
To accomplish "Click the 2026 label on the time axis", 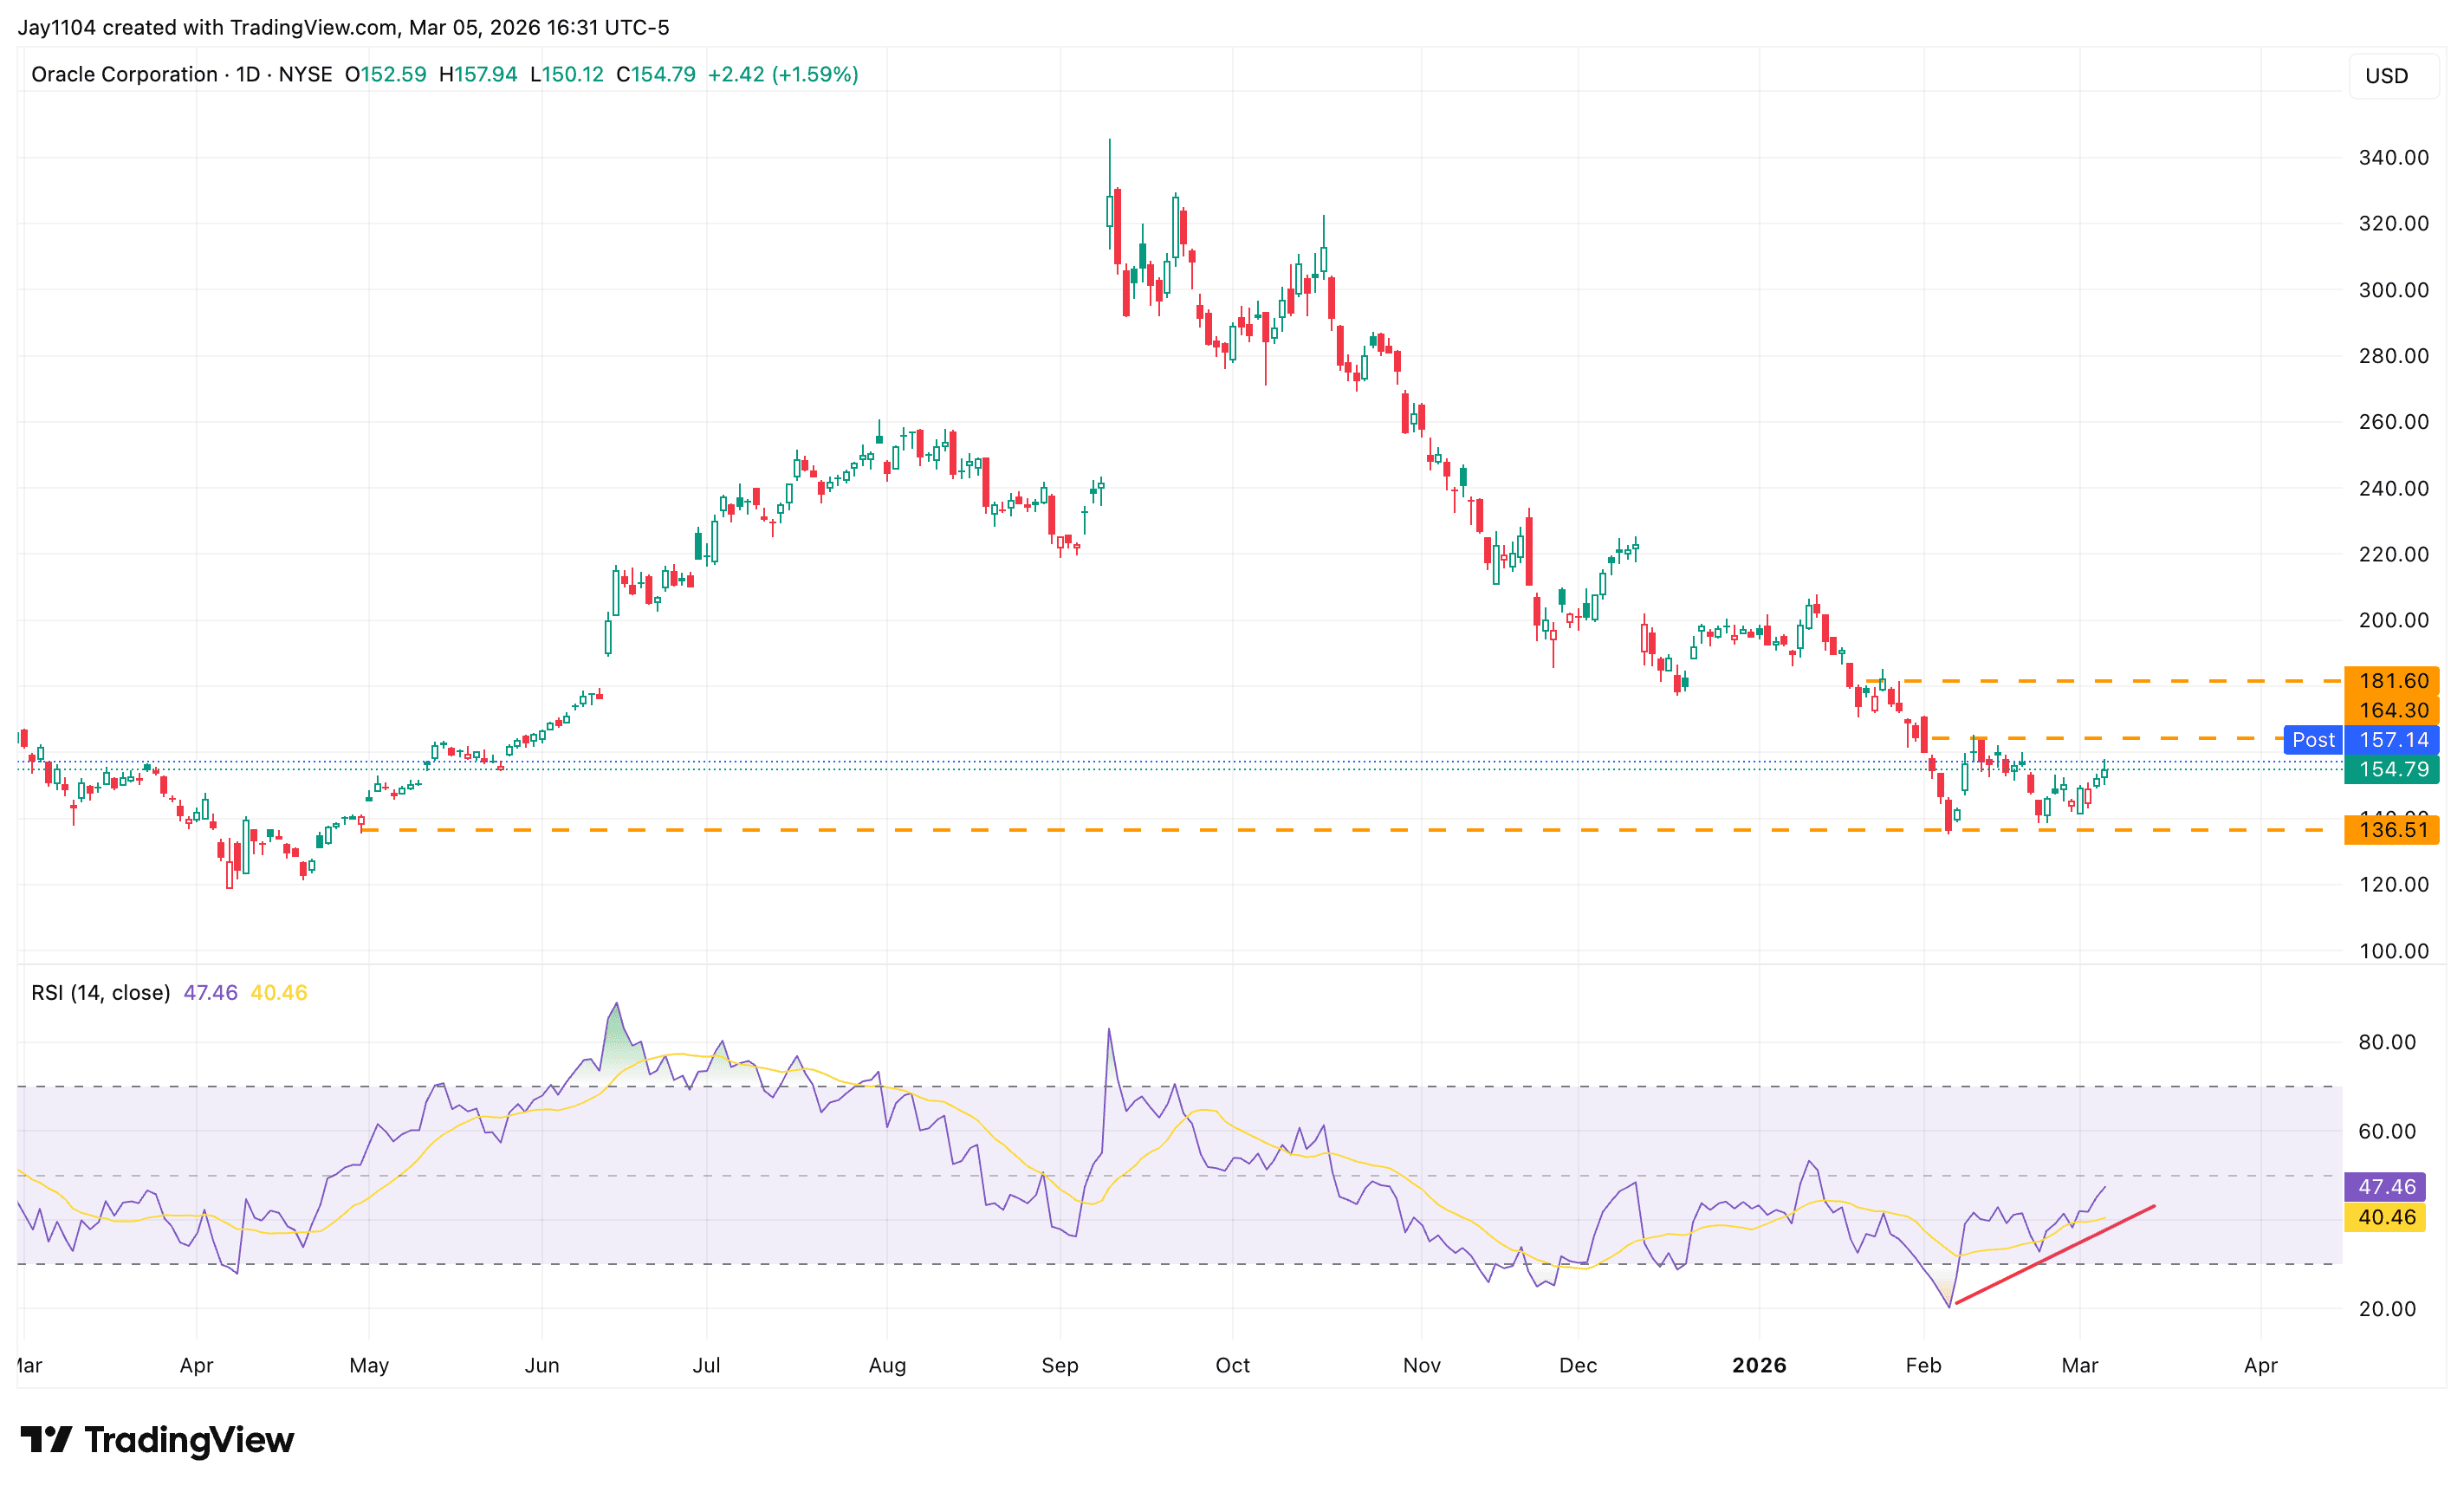I will pyautogui.click(x=1761, y=1364).
